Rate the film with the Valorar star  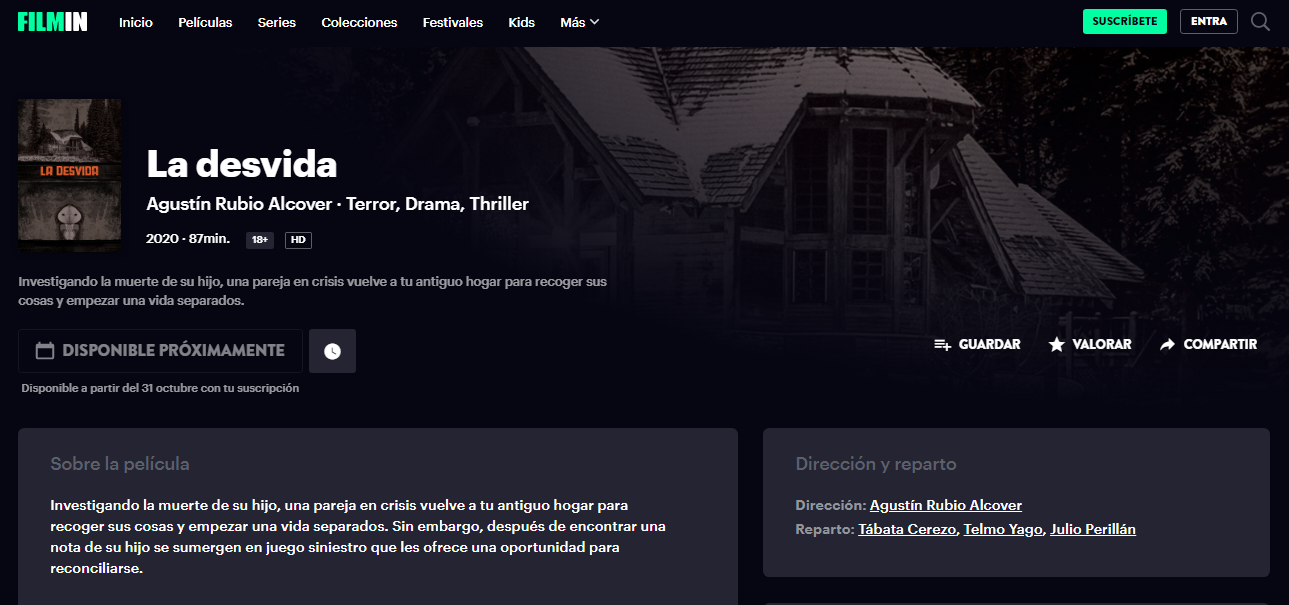(x=1057, y=344)
